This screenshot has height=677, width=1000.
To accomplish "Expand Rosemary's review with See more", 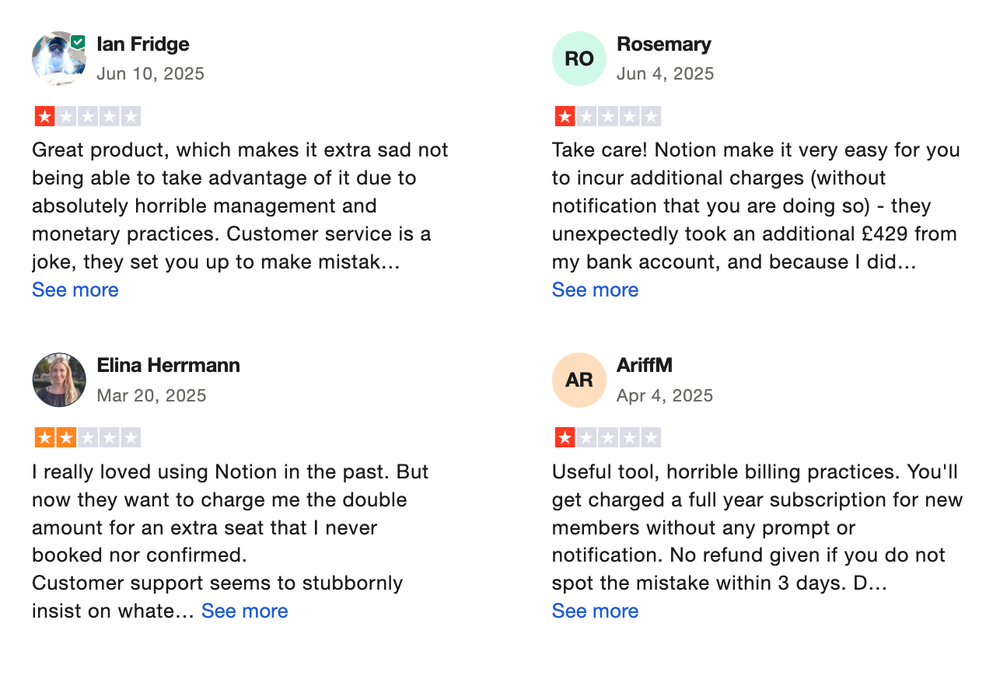I will click(x=595, y=290).
